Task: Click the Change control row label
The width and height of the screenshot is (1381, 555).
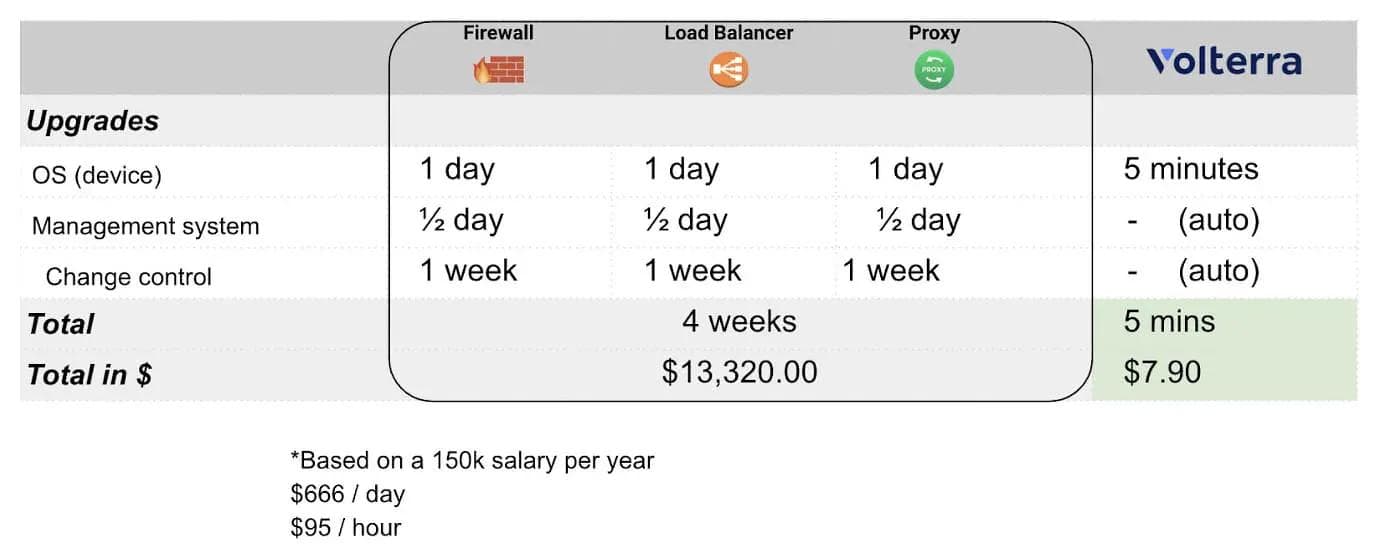Action: pyautogui.click(x=129, y=277)
